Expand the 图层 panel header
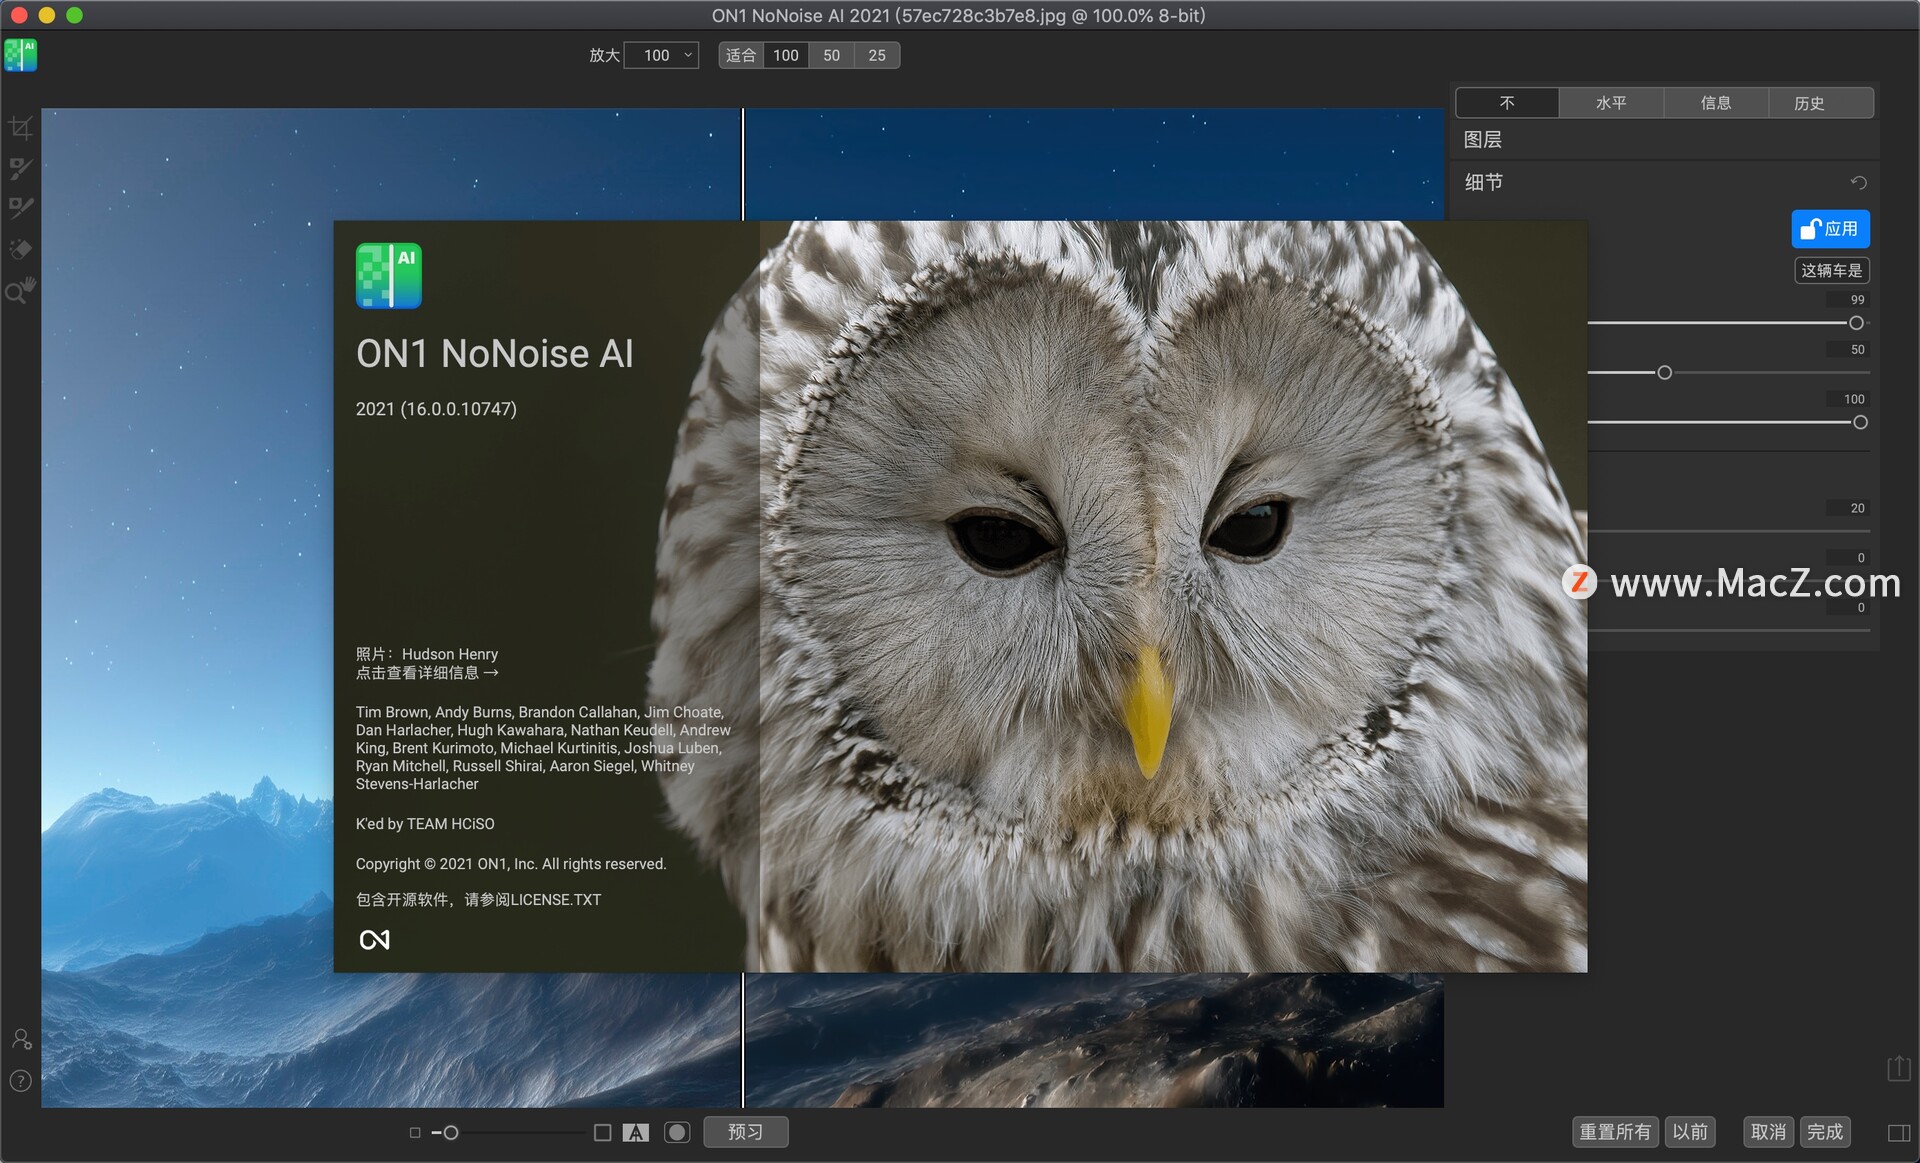The height and width of the screenshot is (1163, 1920). [1665, 140]
